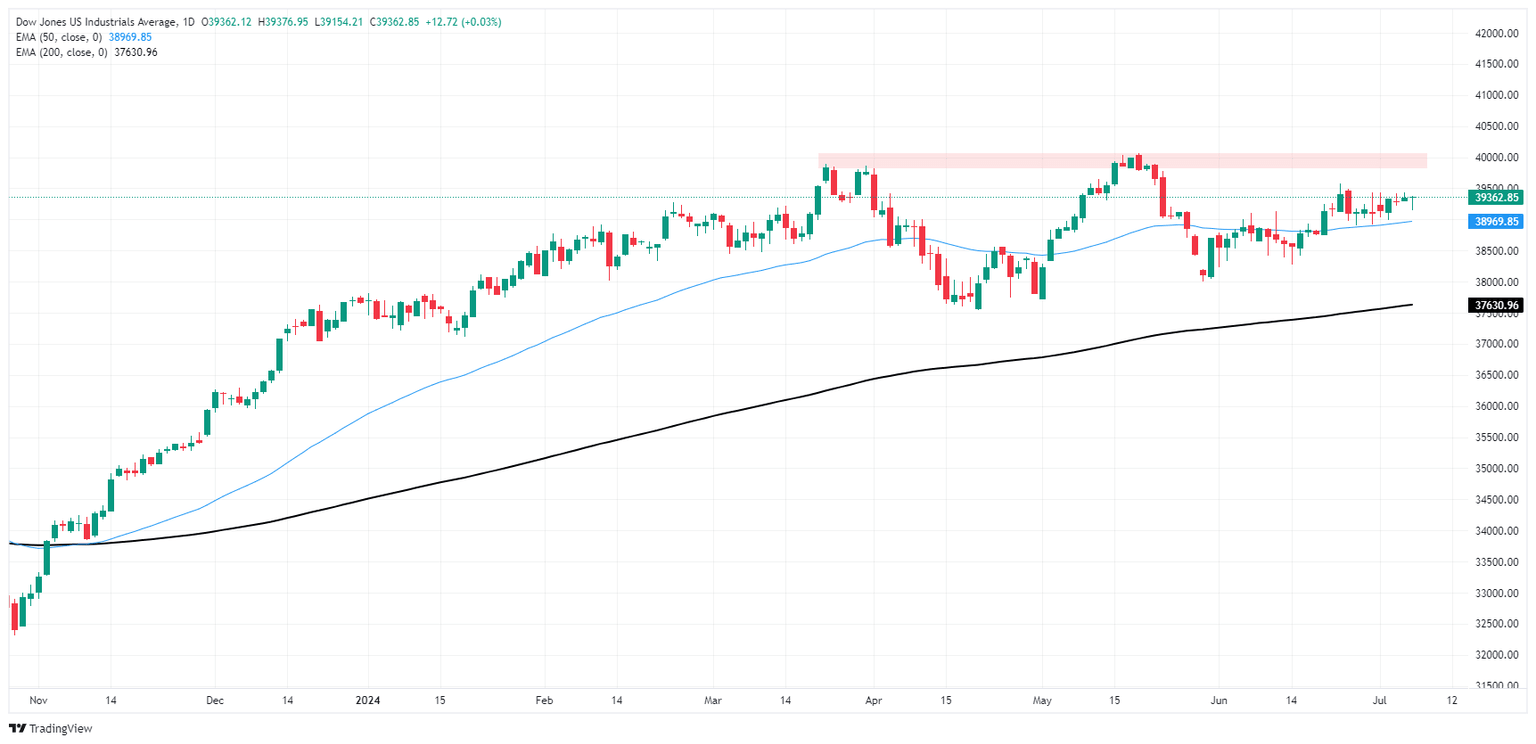1536x744 pixels.
Task: Click the green 39362.85 current price tag
Action: (1495, 197)
